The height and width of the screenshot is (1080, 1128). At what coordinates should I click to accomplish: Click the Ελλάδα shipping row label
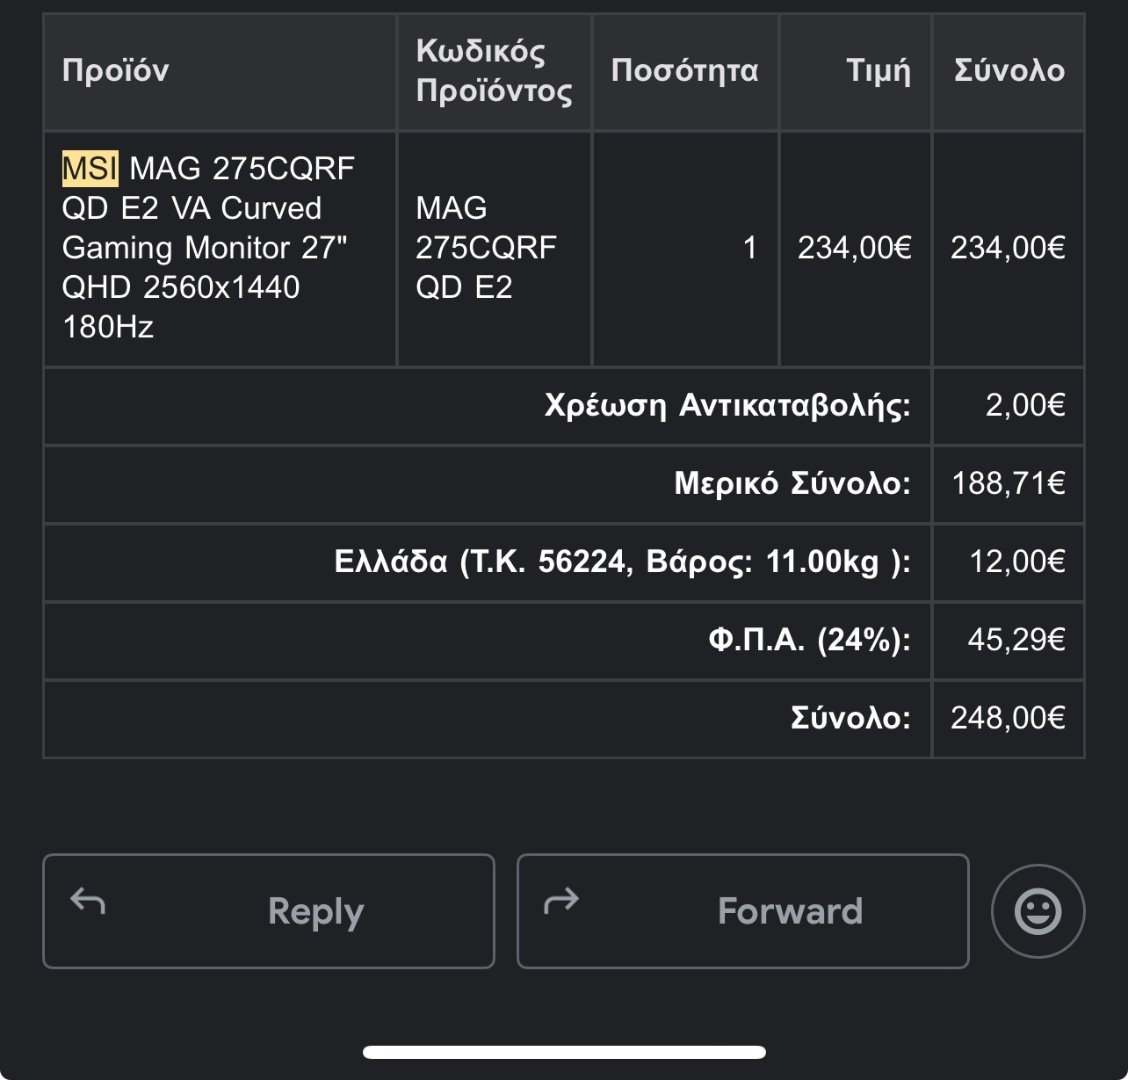click(622, 561)
